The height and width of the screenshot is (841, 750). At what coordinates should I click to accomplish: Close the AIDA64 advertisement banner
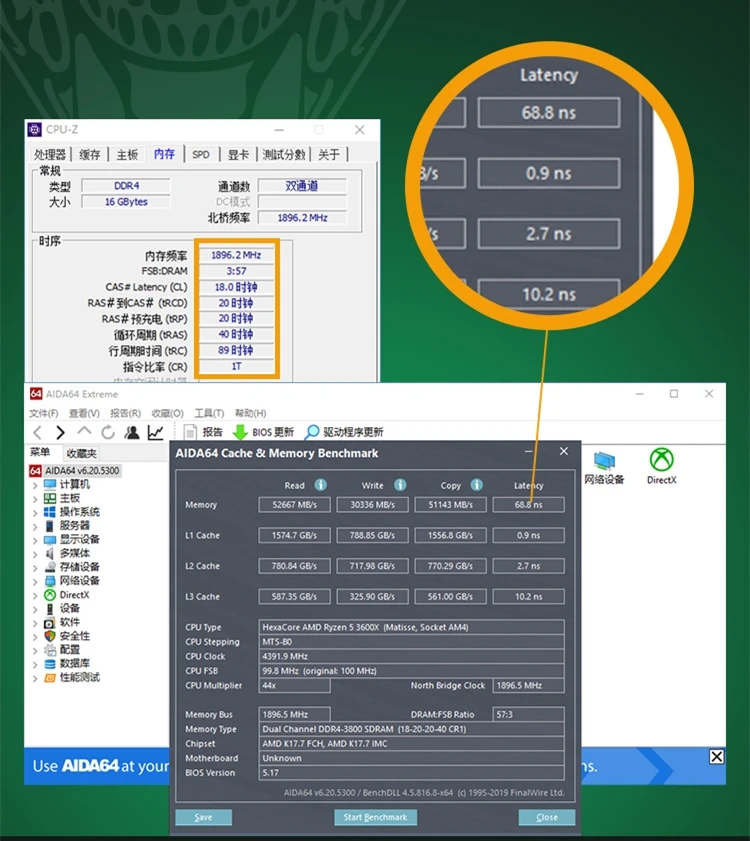pos(717,757)
